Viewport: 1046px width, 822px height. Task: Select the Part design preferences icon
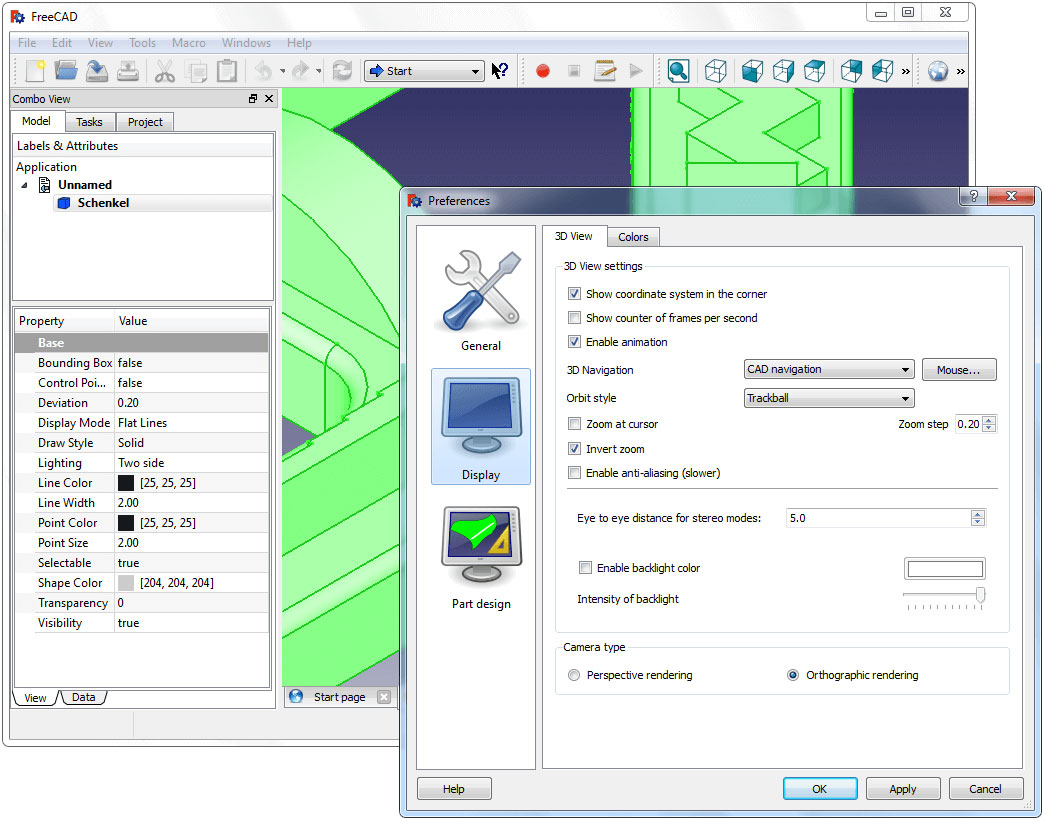481,558
